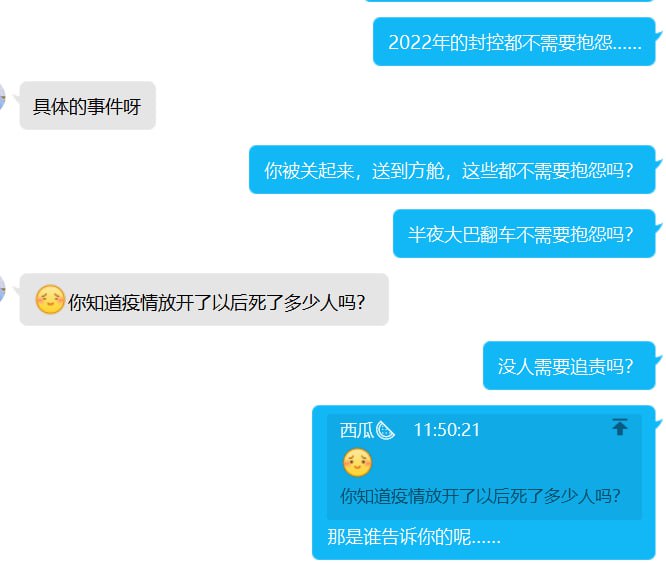The width and height of the screenshot is (666, 565).
Task: Click quoted text 你知道疫情放开了以后死了多少人吗 in reply
Action: pyautogui.click(x=480, y=496)
